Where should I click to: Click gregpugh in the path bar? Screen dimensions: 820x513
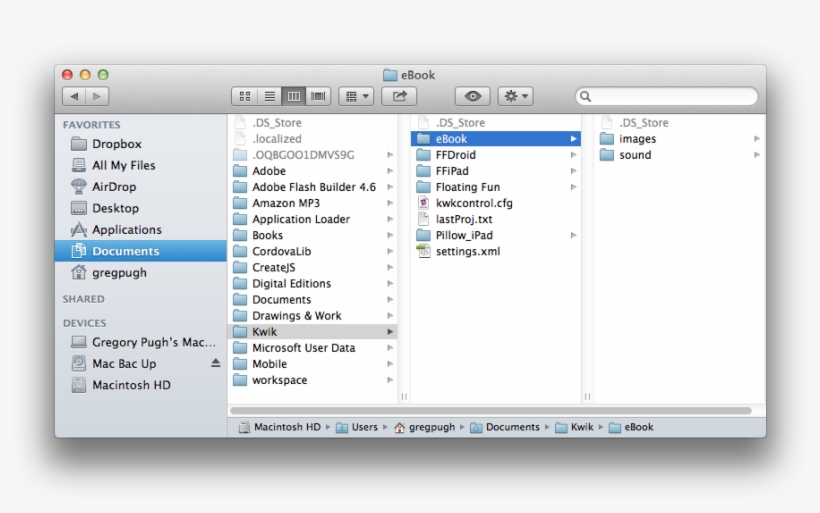[x=431, y=427]
